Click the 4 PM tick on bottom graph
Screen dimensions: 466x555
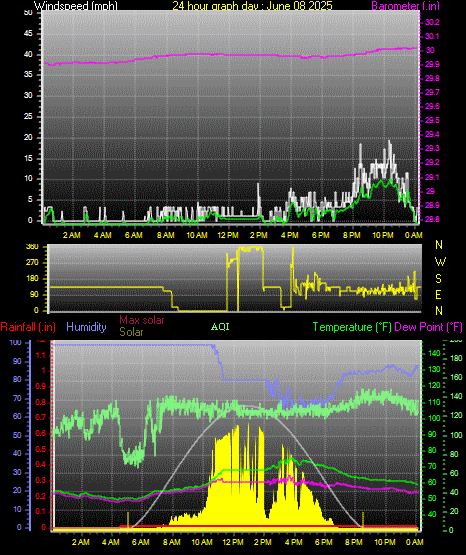coord(293,542)
